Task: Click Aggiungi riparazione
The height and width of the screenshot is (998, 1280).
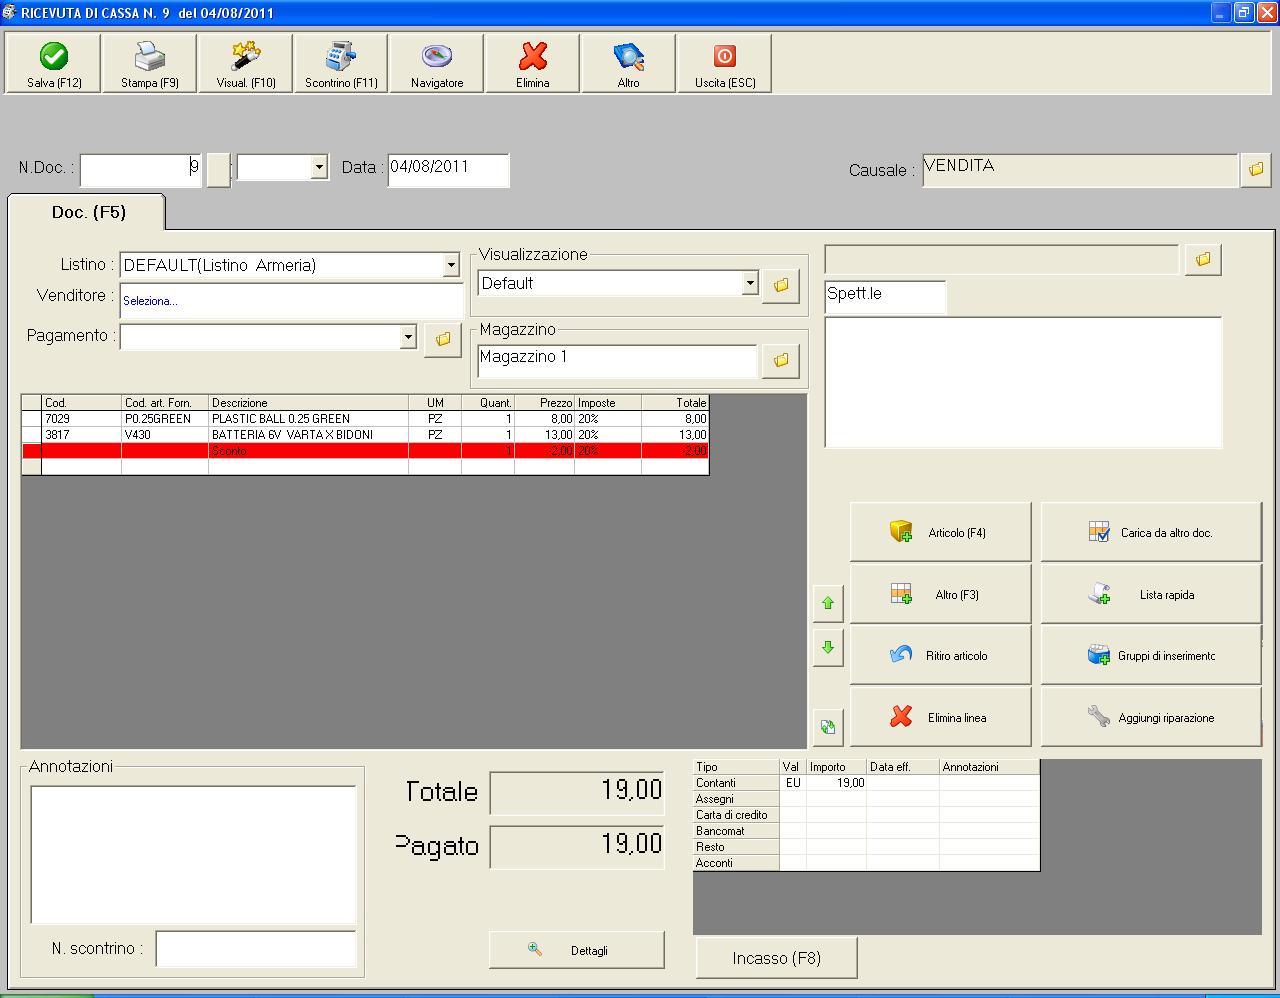Action: pyautogui.click(x=1151, y=717)
